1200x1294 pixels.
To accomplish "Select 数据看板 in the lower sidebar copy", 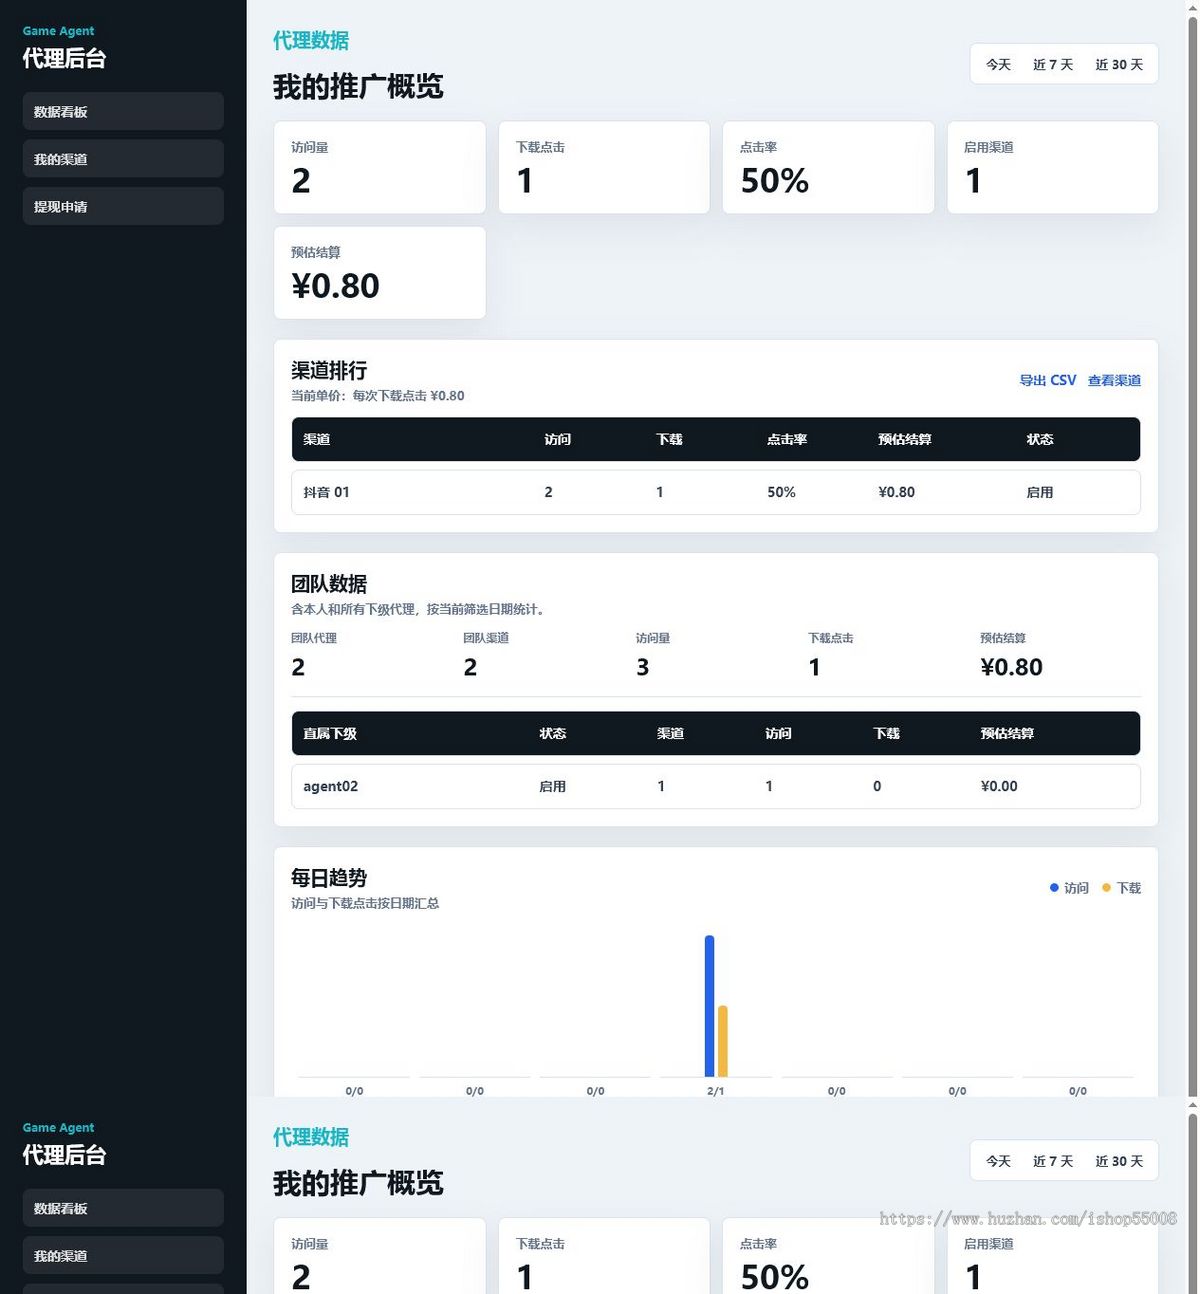I will tap(123, 1208).
